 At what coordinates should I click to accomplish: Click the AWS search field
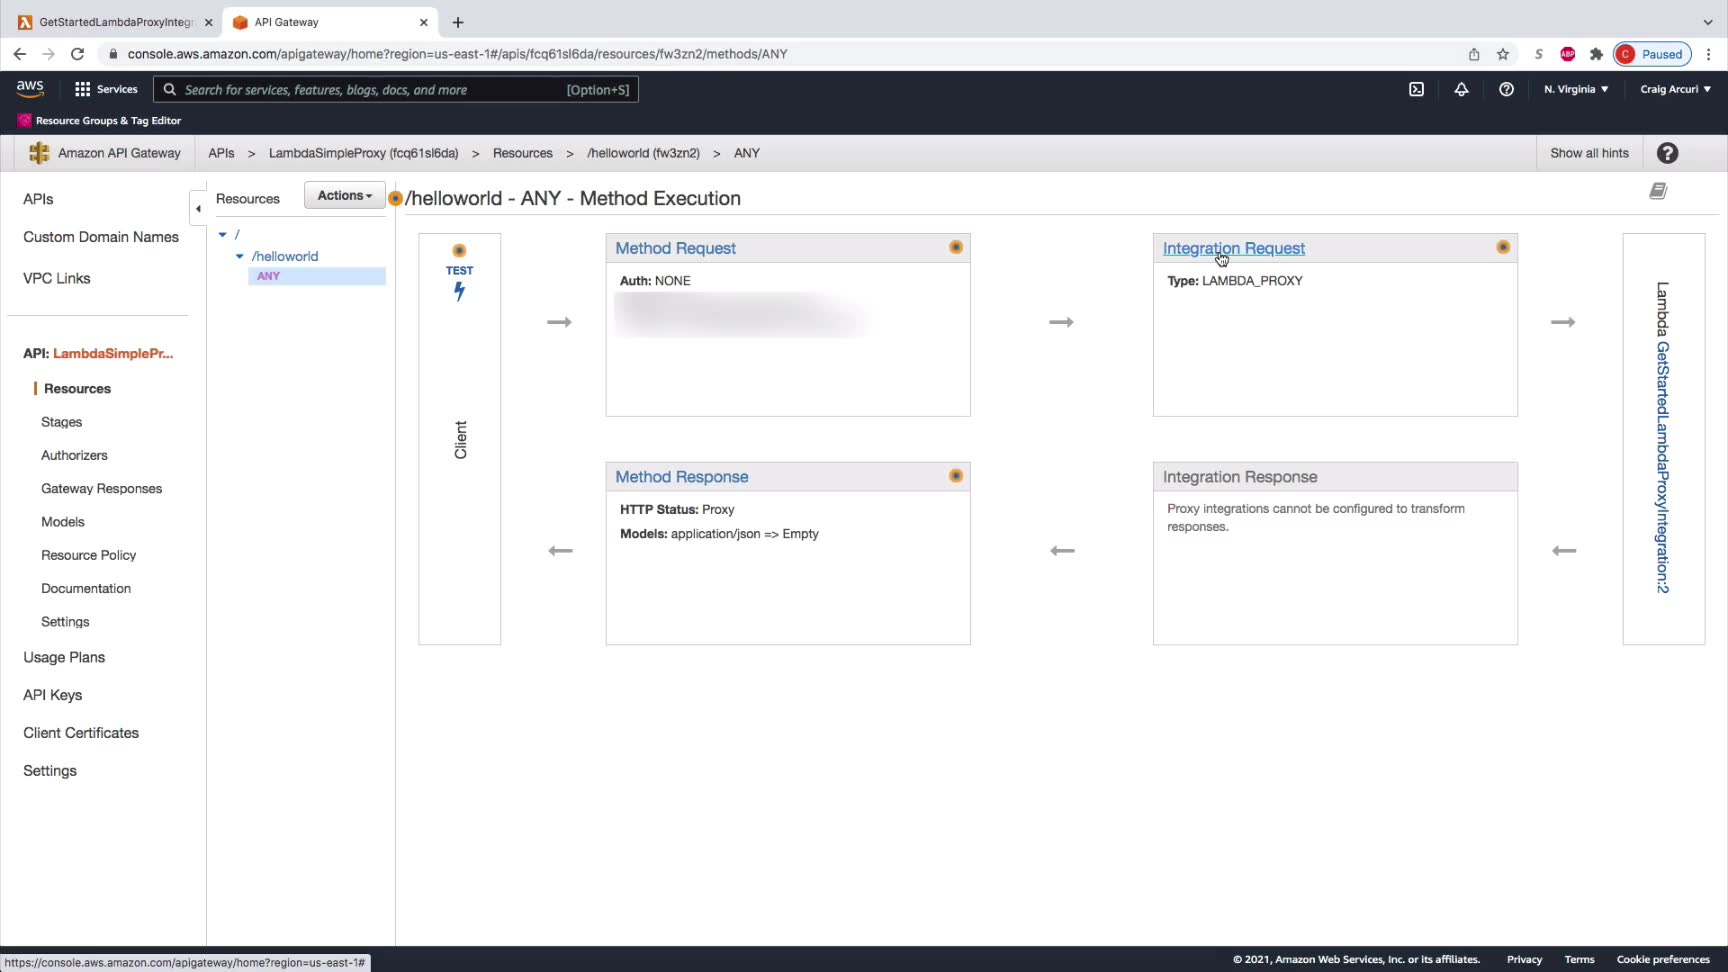tap(396, 89)
